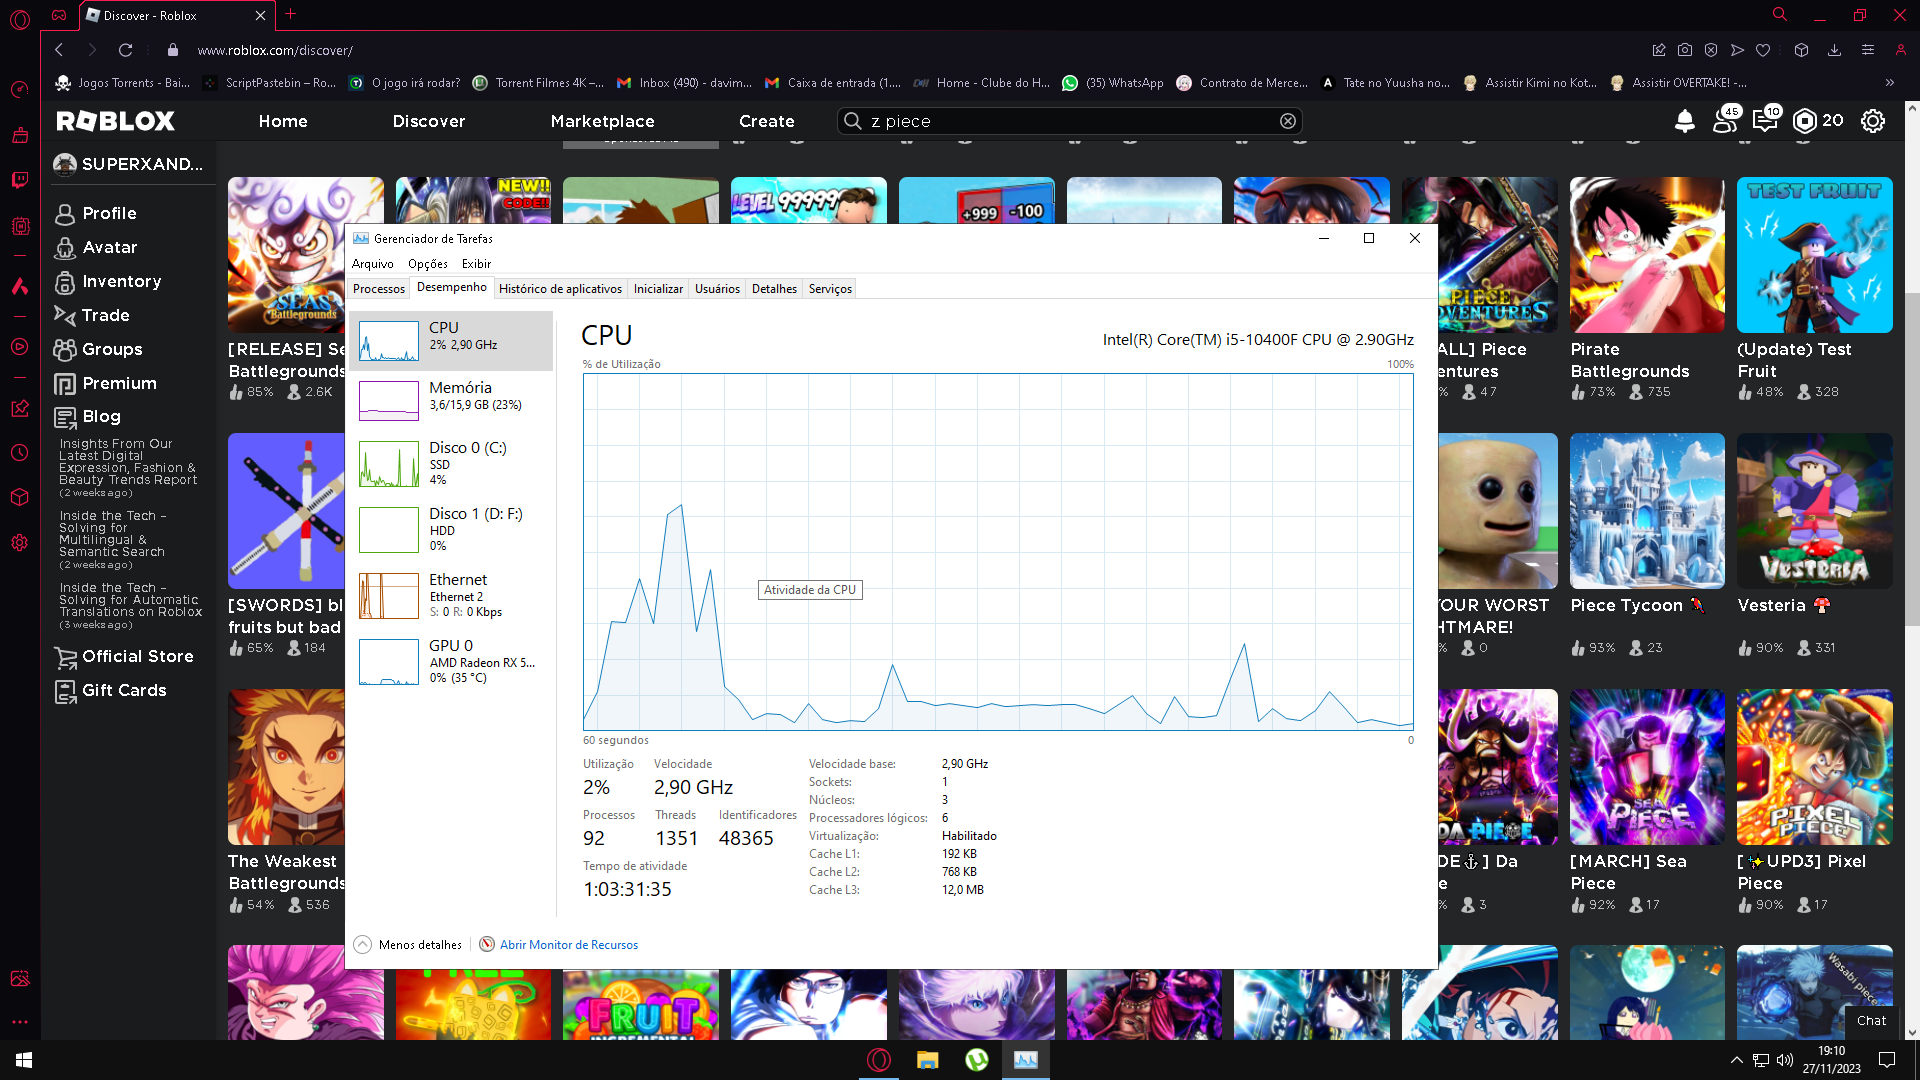
Task: Go back in the browser
Action: (59, 50)
